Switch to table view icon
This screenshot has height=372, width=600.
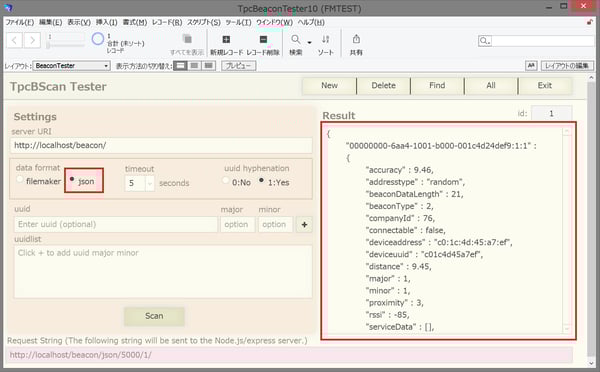coord(209,66)
